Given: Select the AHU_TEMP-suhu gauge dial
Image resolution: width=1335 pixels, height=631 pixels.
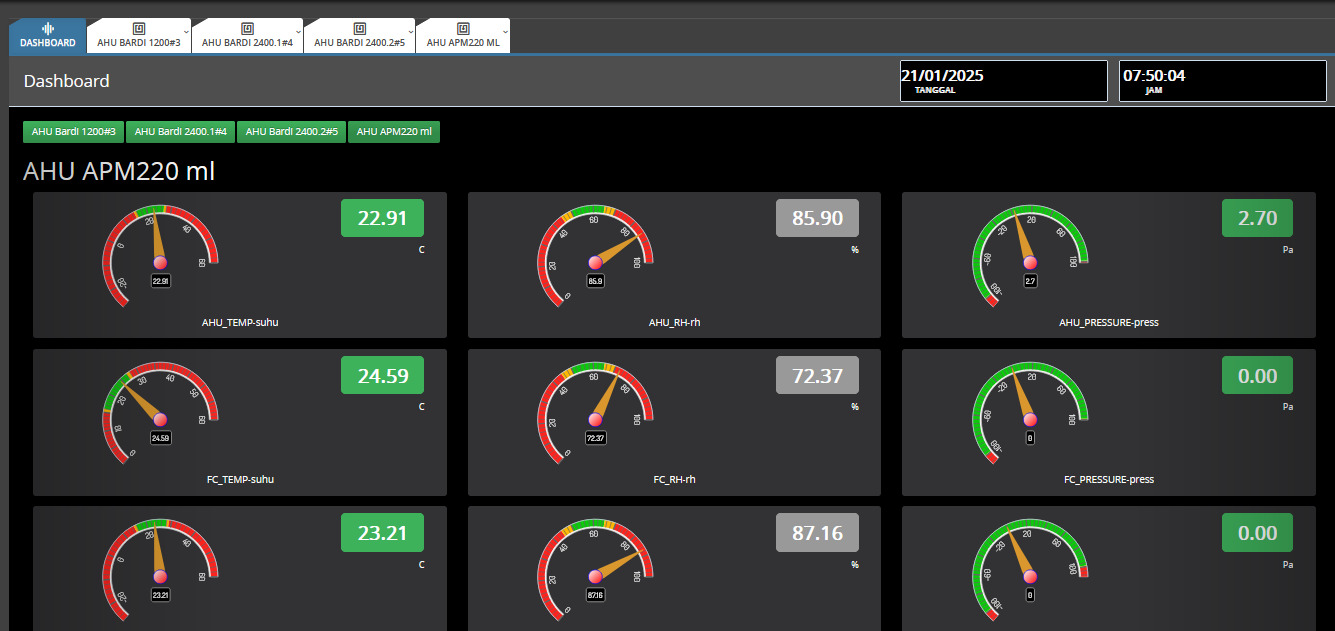Looking at the screenshot, I should (x=160, y=255).
